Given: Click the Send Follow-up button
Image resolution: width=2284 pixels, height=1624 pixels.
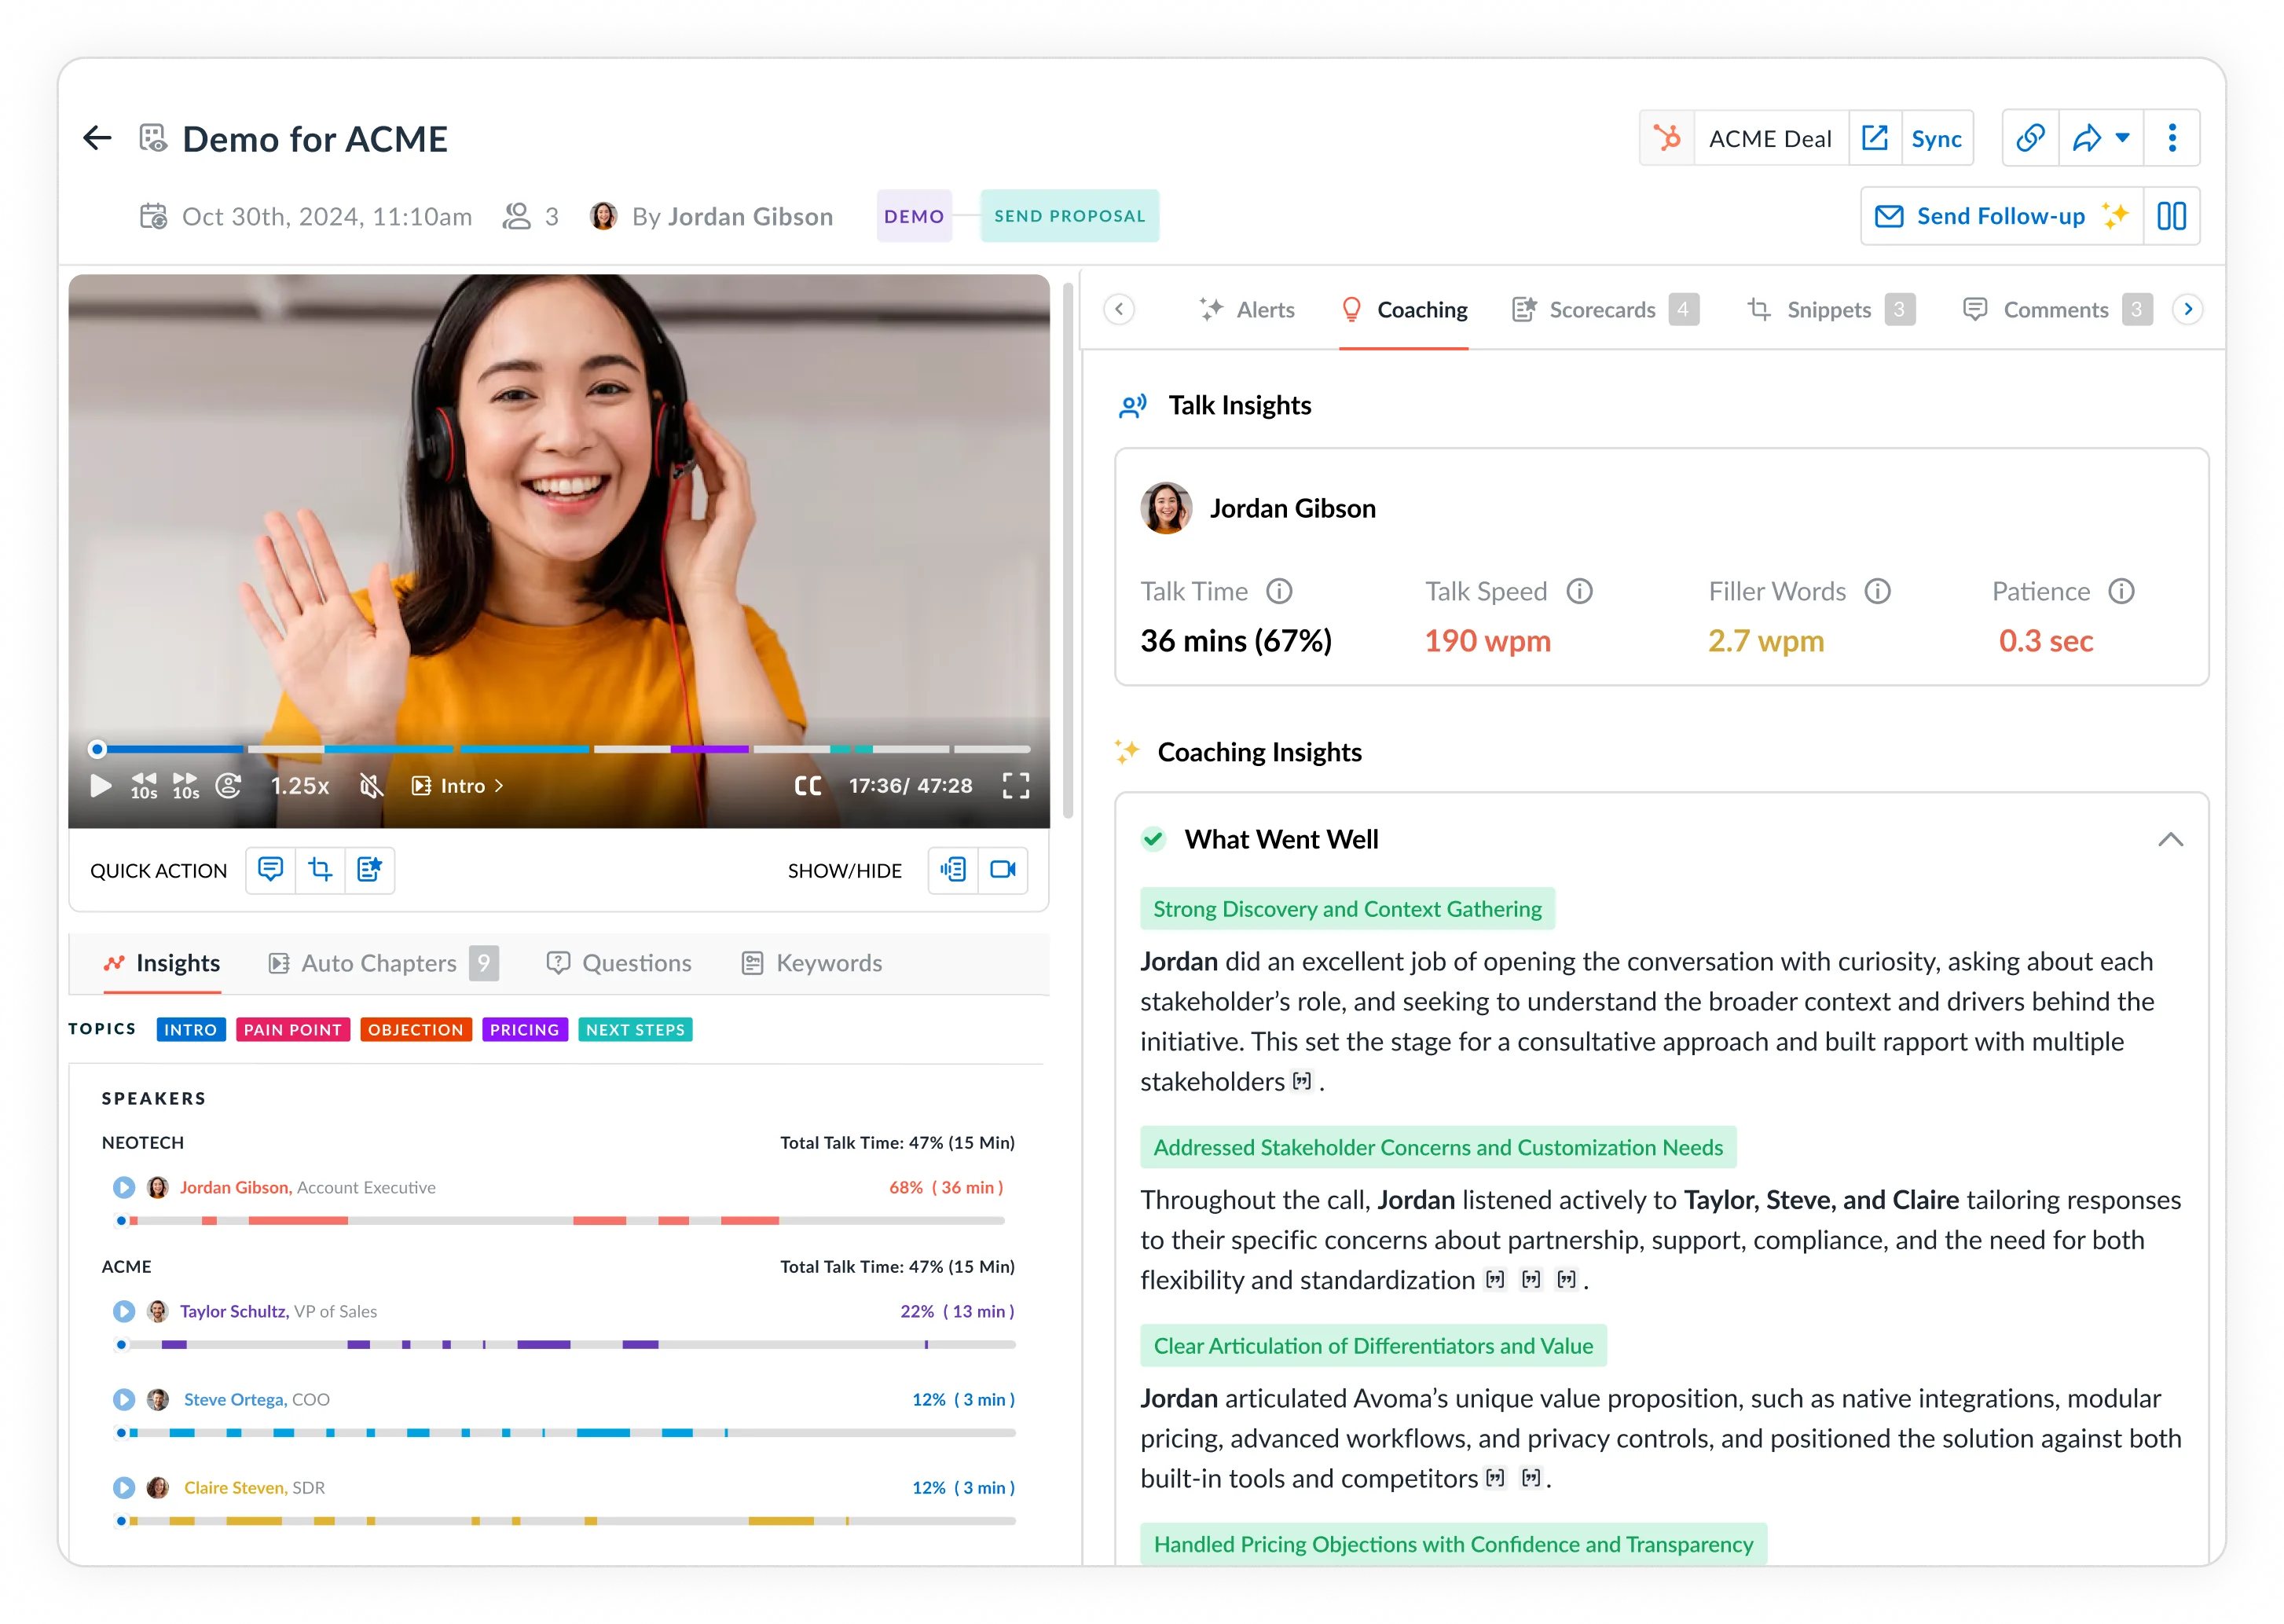Looking at the screenshot, I should (x=2000, y=216).
